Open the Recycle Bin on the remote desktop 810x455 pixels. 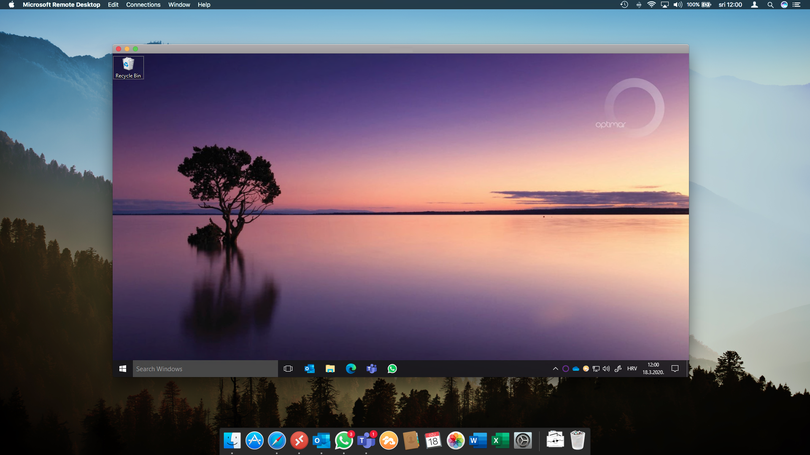pos(128,68)
